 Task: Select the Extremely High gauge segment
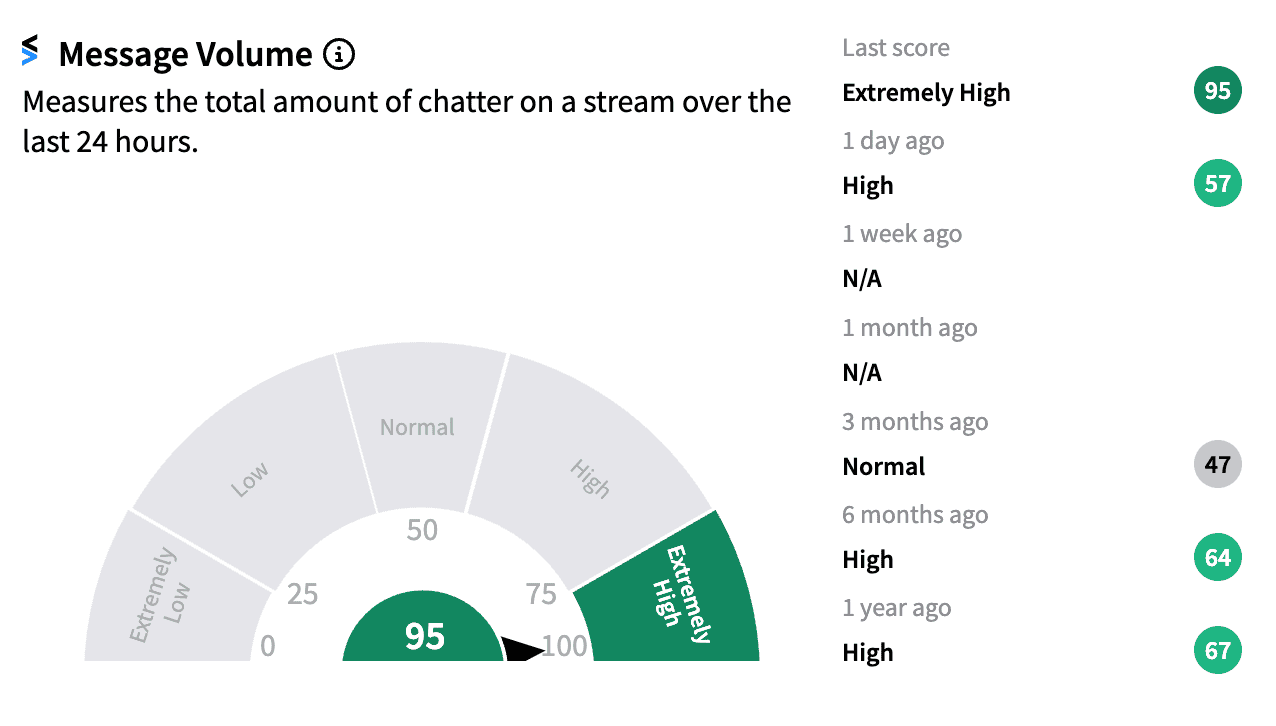click(678, 592)
